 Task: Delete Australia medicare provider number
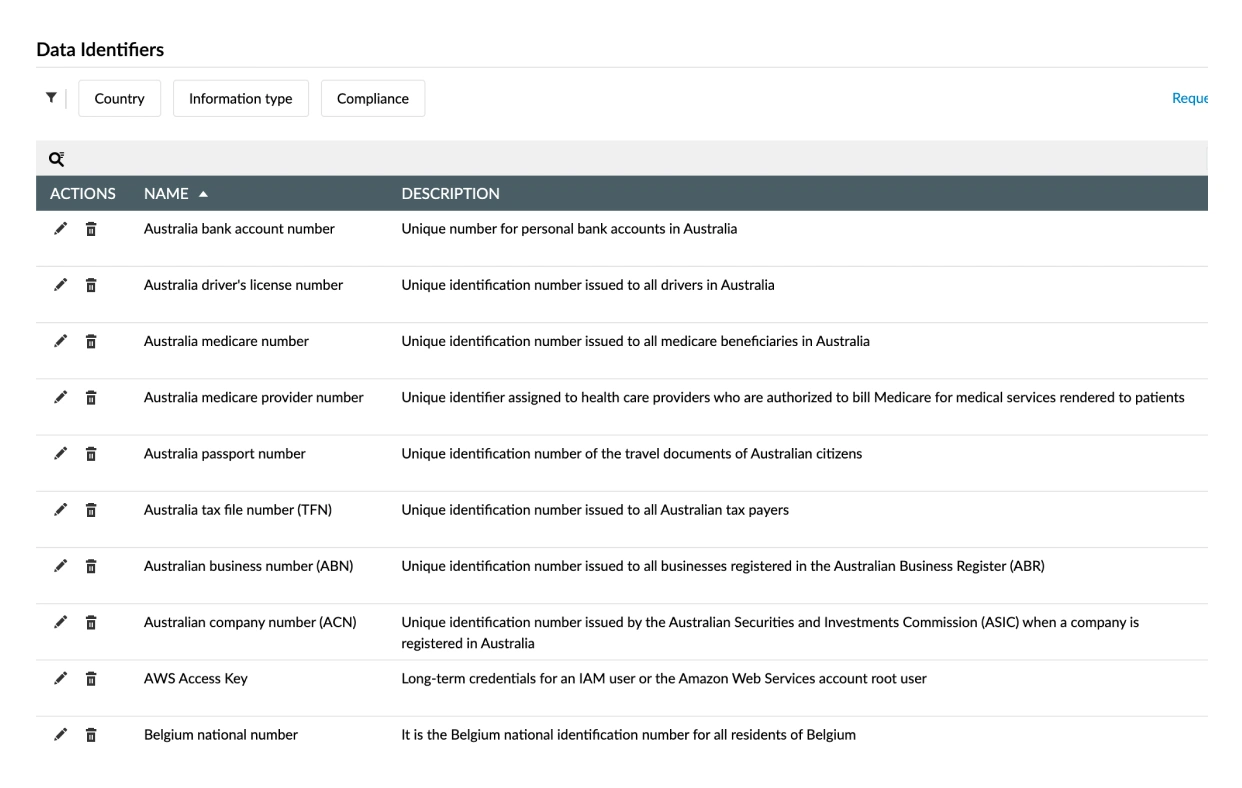click(x=90, y=398)
